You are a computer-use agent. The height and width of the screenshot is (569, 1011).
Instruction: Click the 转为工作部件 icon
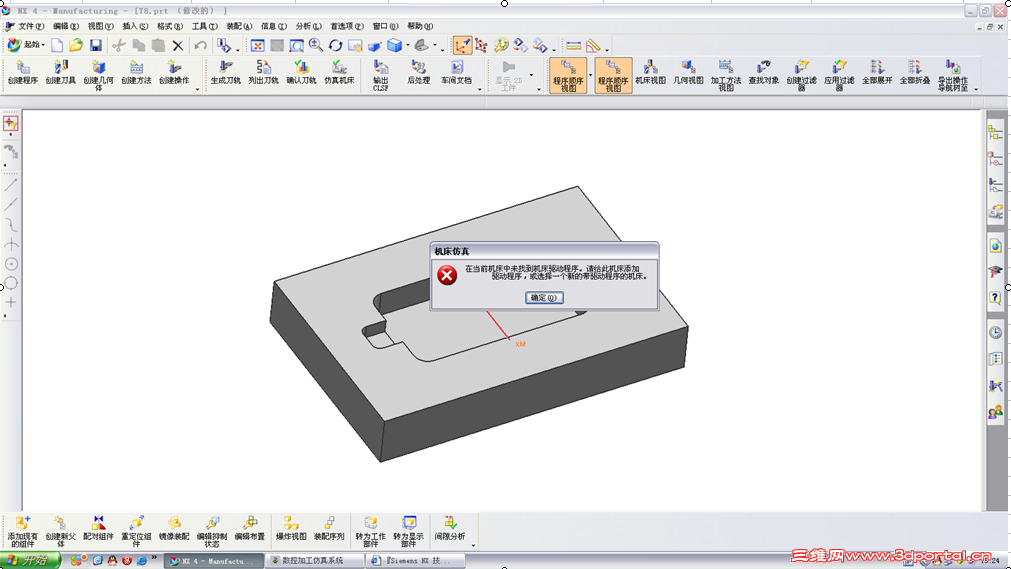click(x=370, y=531)
